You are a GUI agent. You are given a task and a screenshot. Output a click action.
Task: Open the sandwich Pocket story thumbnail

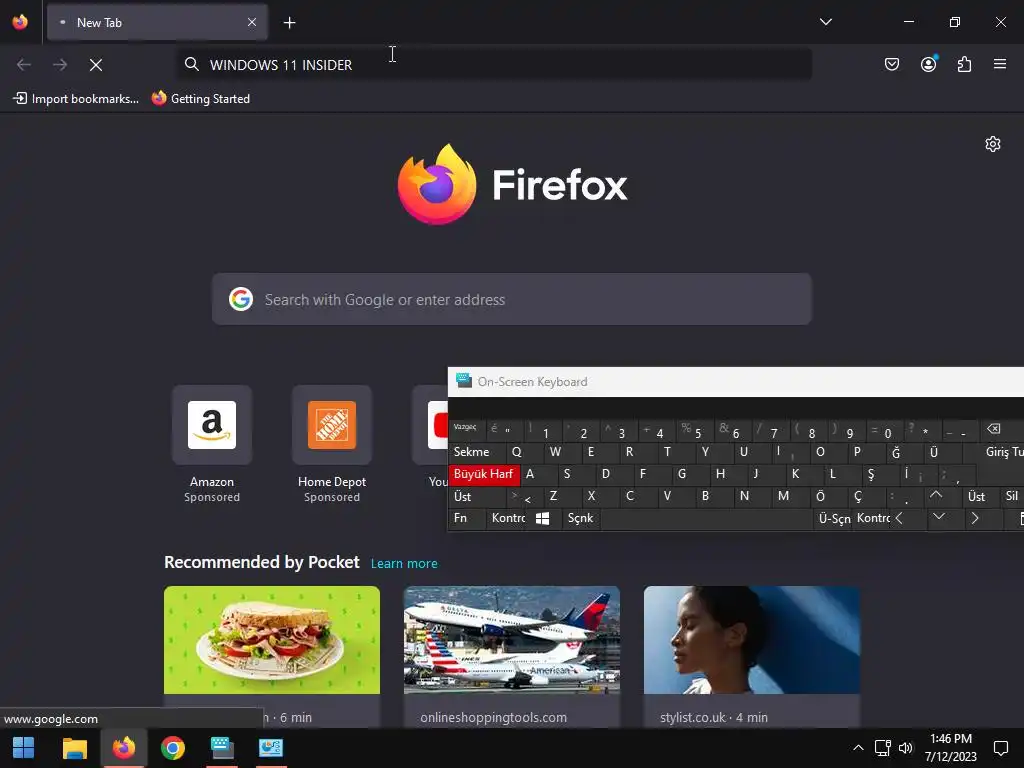point(272,640)
